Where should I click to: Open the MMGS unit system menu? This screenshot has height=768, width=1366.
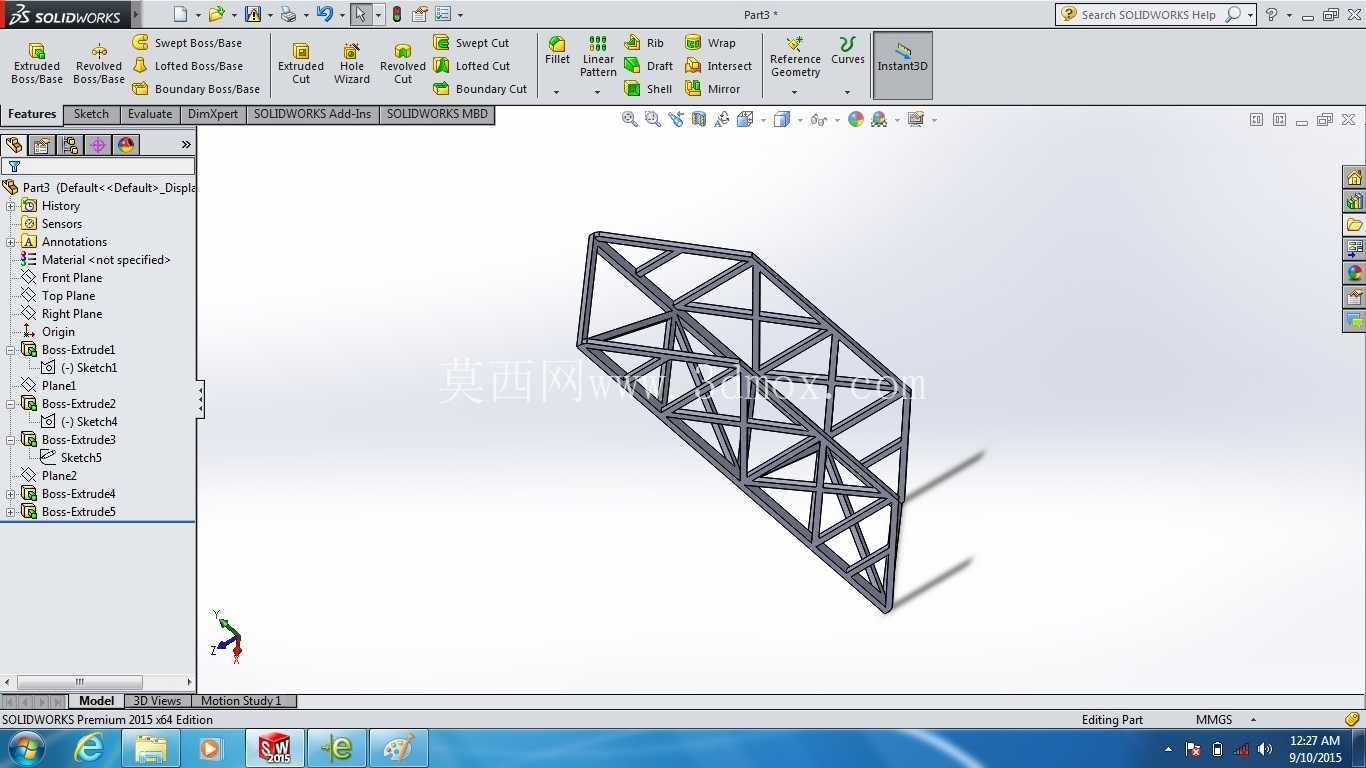(x=1225, y=720)
